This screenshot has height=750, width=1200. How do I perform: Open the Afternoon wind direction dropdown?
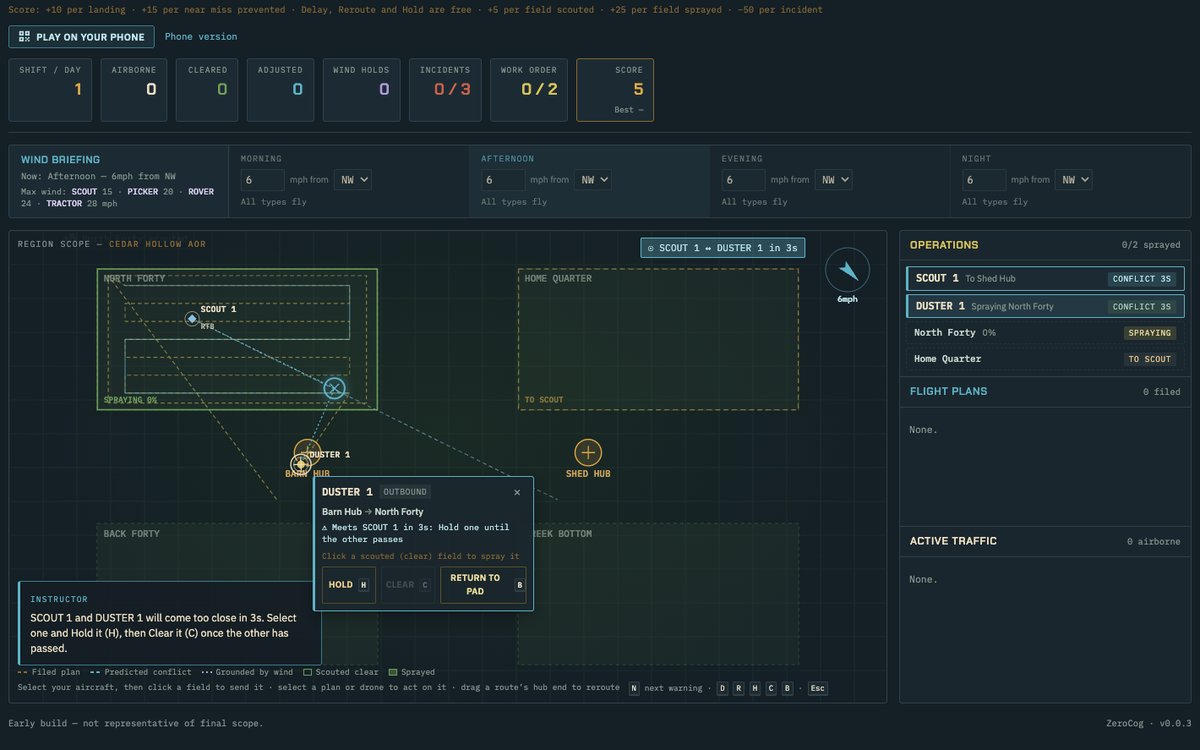point(593,180)
